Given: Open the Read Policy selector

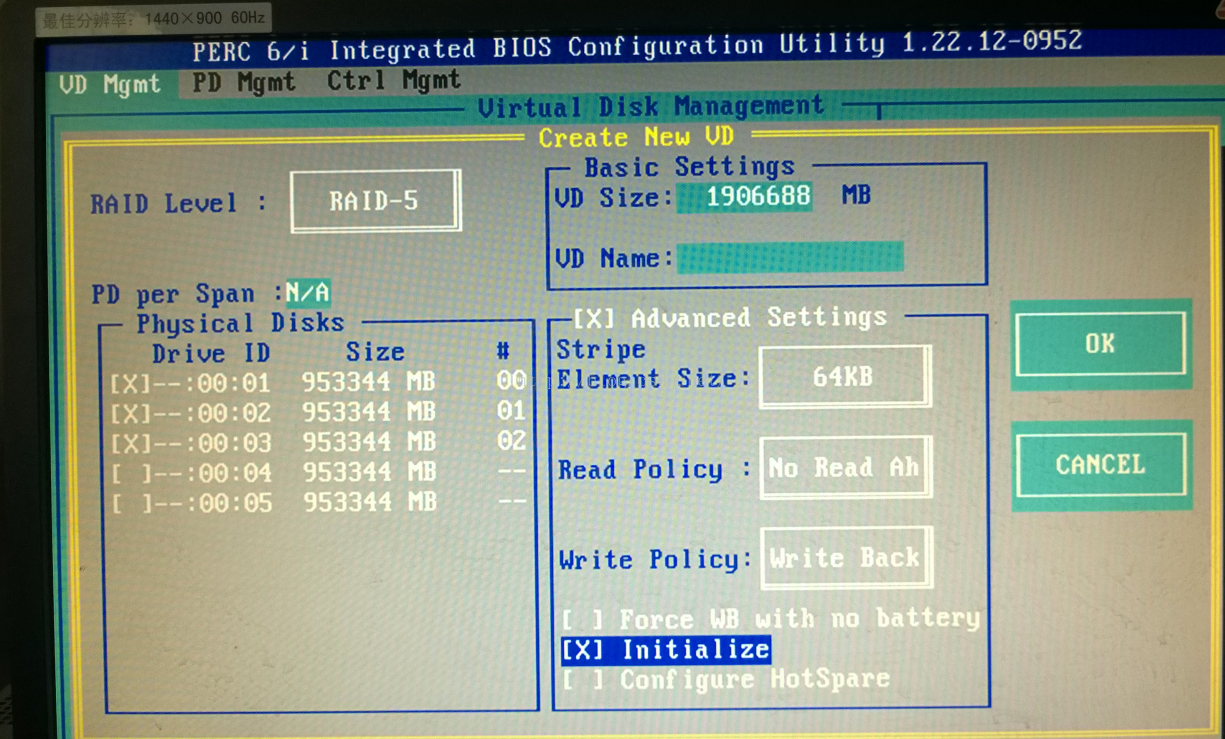Looking at the screenshot, I should 844,467.
